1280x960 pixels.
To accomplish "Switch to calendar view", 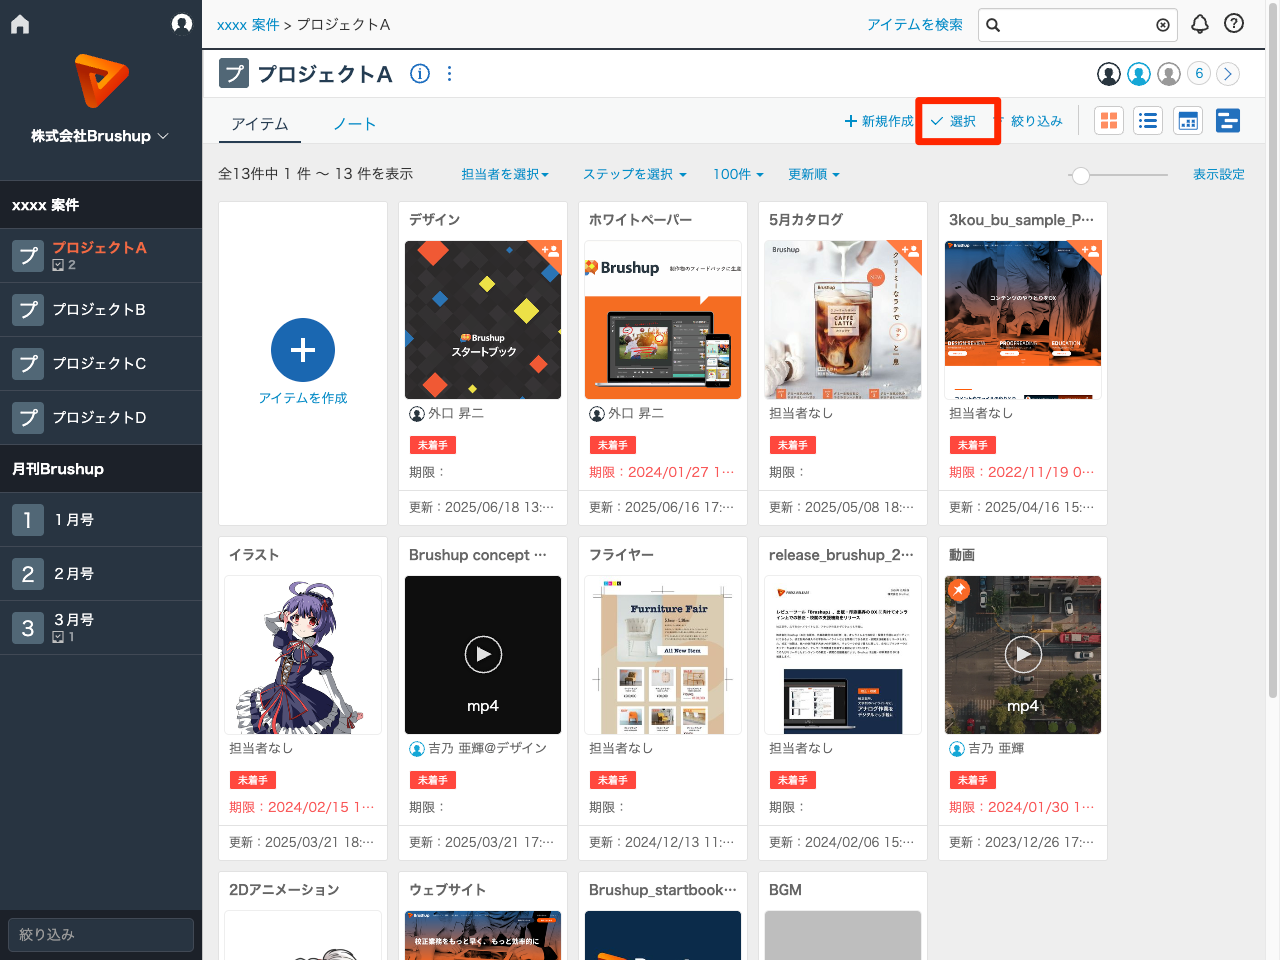I will (1188, 121).
